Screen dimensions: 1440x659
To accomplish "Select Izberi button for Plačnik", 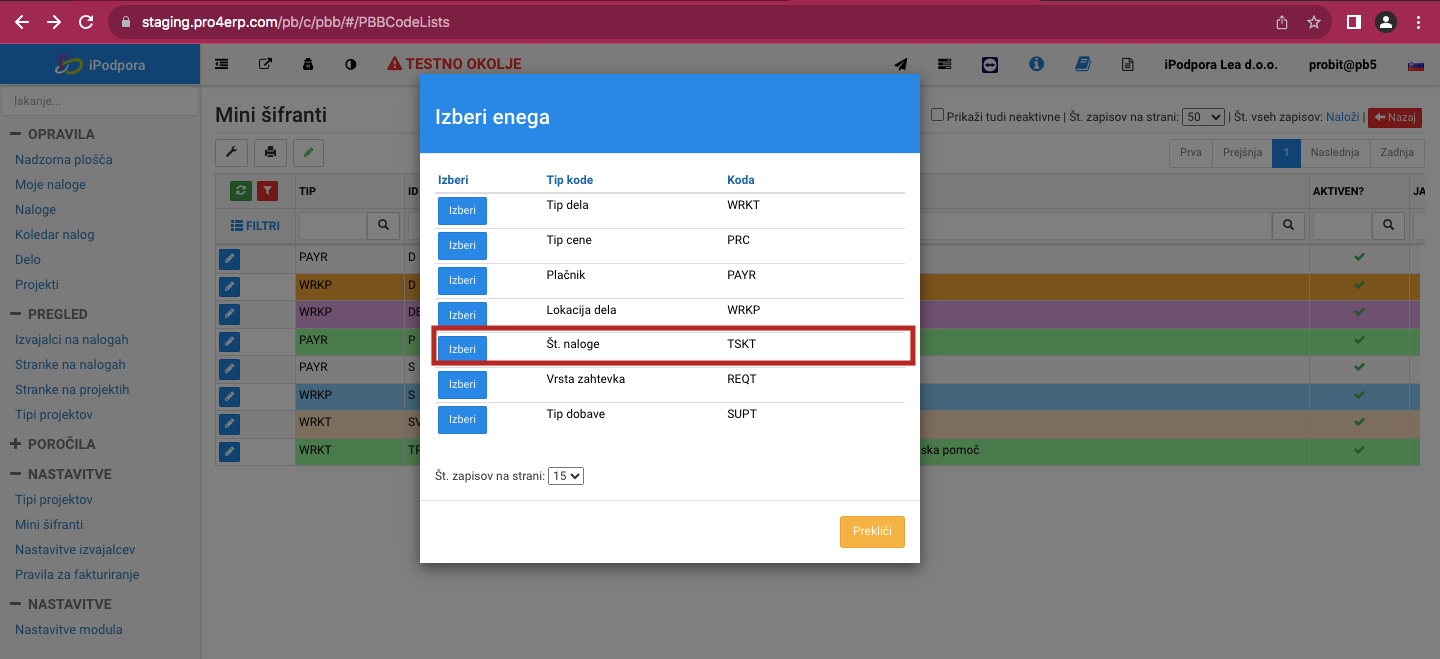I will point(462,281).
